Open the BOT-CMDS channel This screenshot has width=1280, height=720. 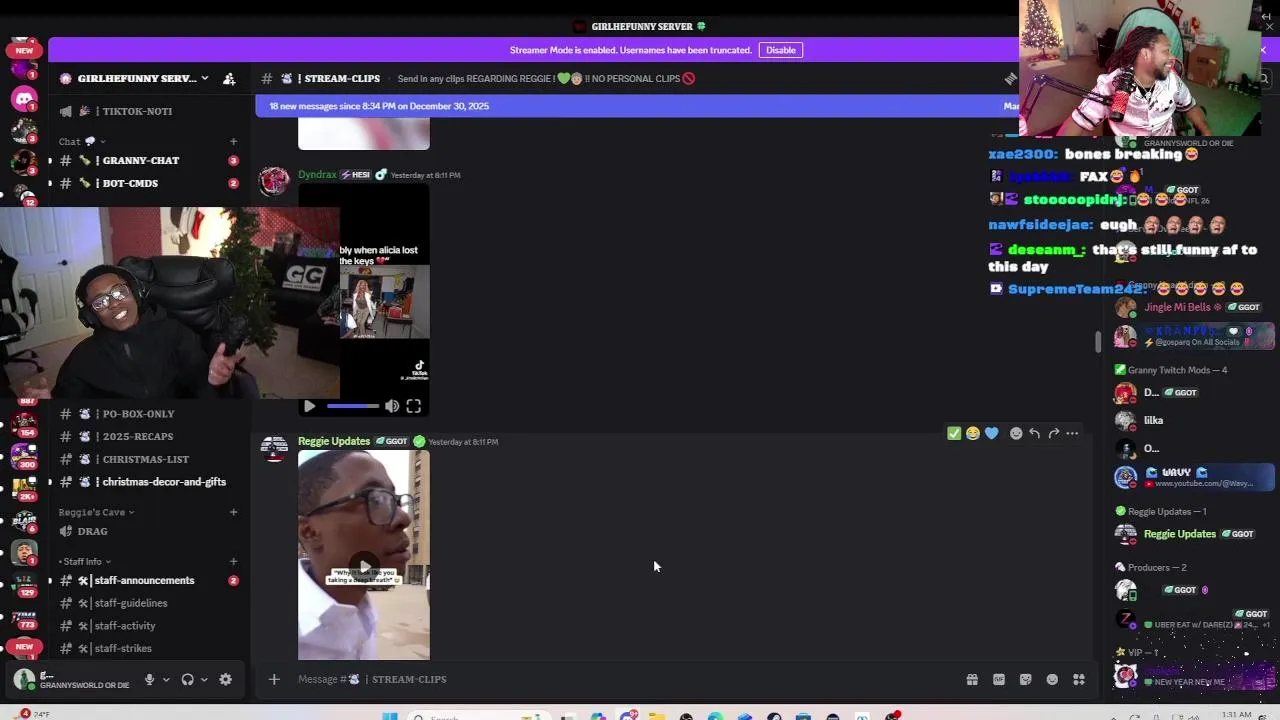pyautogui.click(x=147, y=183)
